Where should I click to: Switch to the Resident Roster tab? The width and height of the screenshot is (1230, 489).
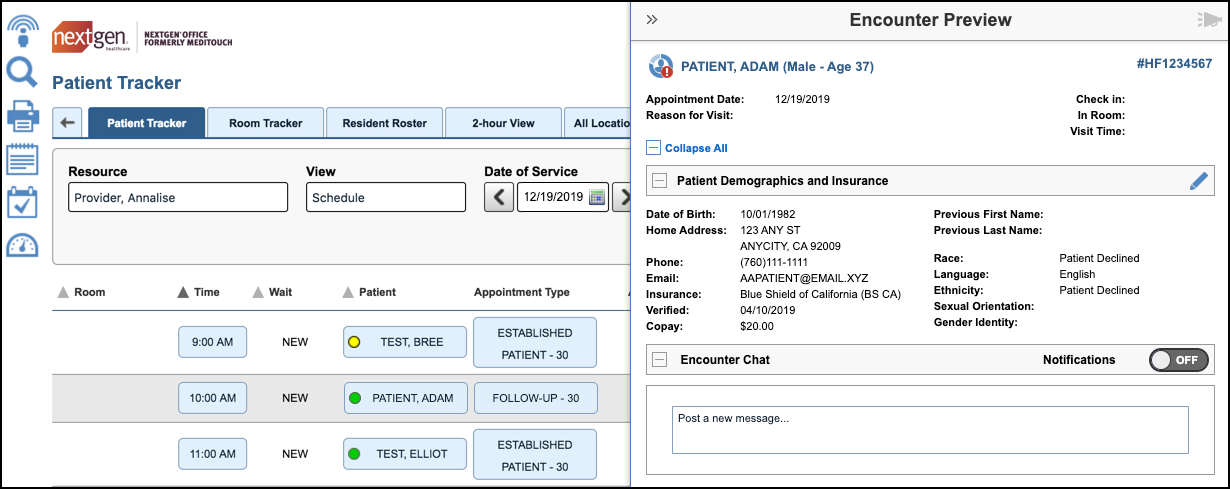point(384,123)
